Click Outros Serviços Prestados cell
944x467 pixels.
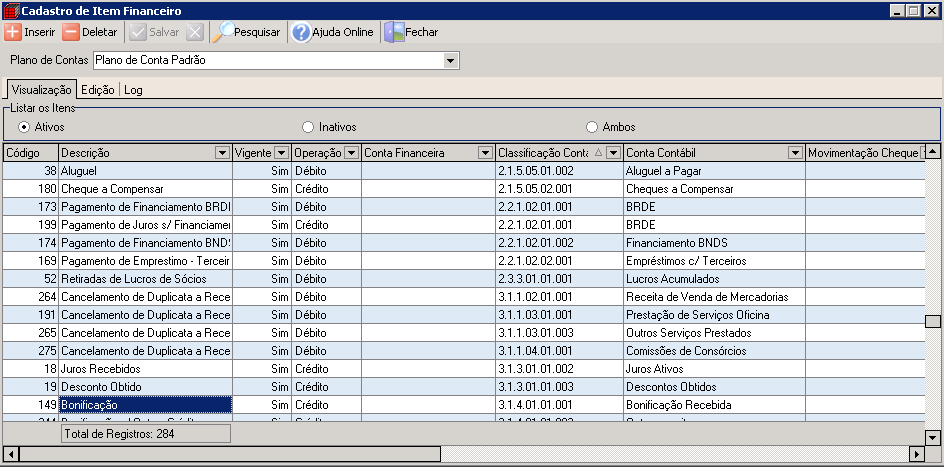point(715,333)
